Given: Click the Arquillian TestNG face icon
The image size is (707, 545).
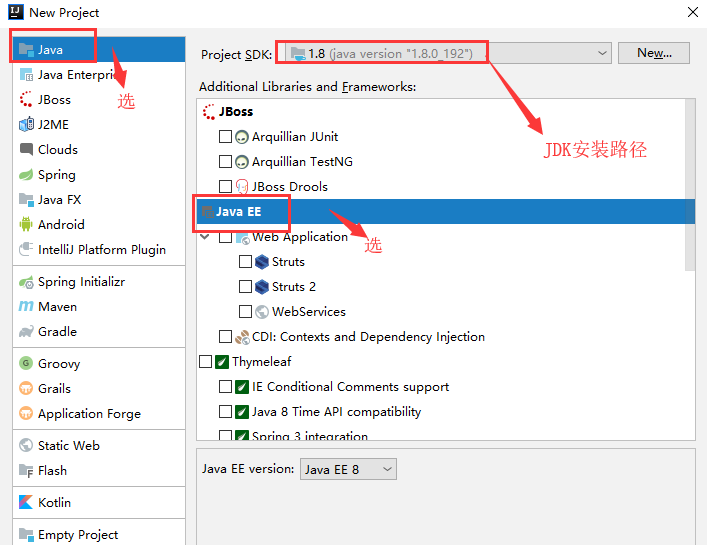Looking at the screenshot, I should 242,161.
